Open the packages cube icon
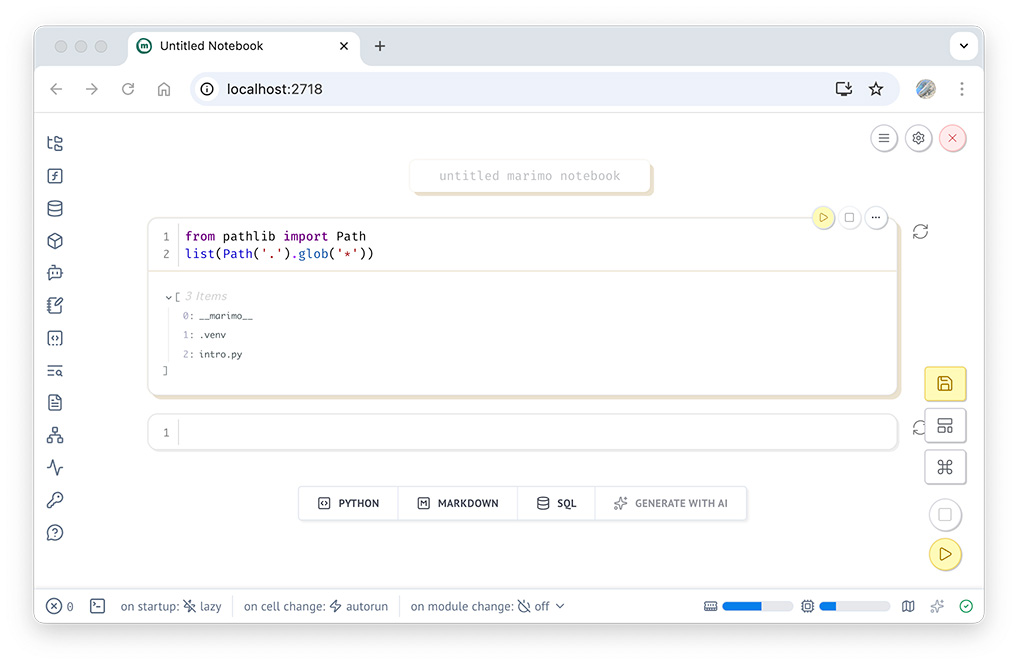1018x665 pixels. 55,241
